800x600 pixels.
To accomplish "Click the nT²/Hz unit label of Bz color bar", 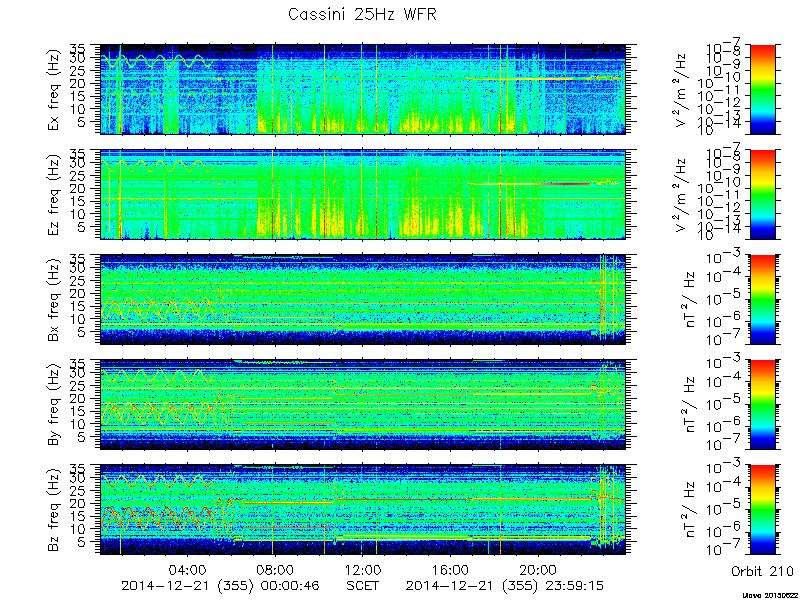I will click(x=690, y=510).
